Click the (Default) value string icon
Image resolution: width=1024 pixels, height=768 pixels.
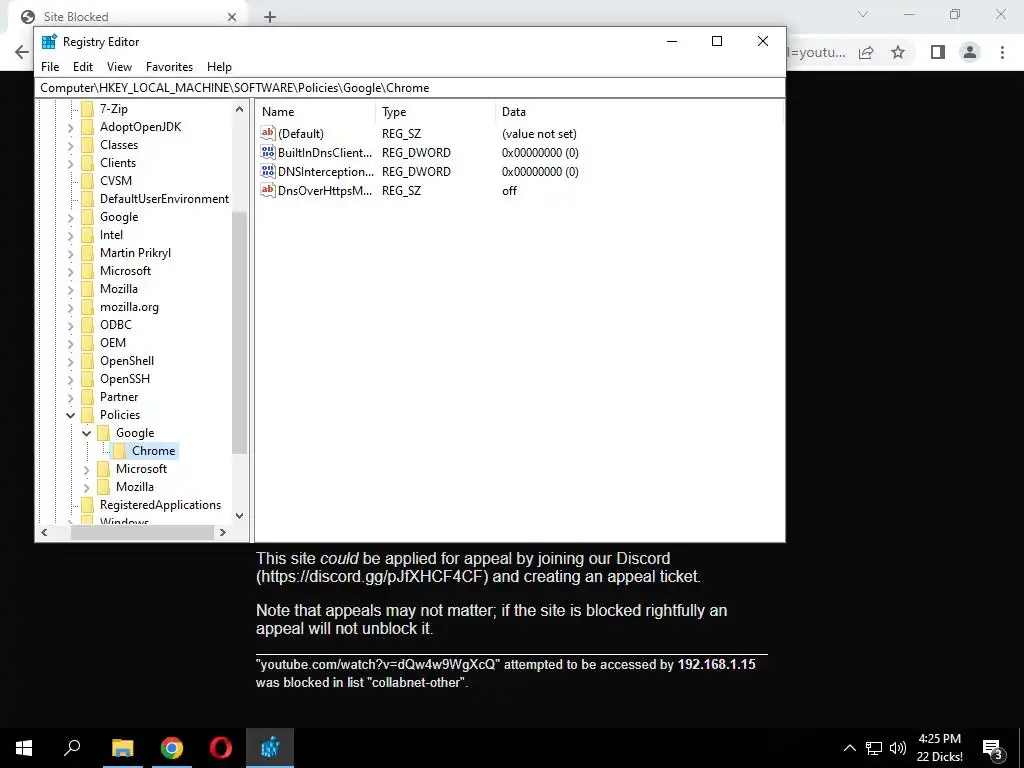pyautogui.click(x=268, y=133)
